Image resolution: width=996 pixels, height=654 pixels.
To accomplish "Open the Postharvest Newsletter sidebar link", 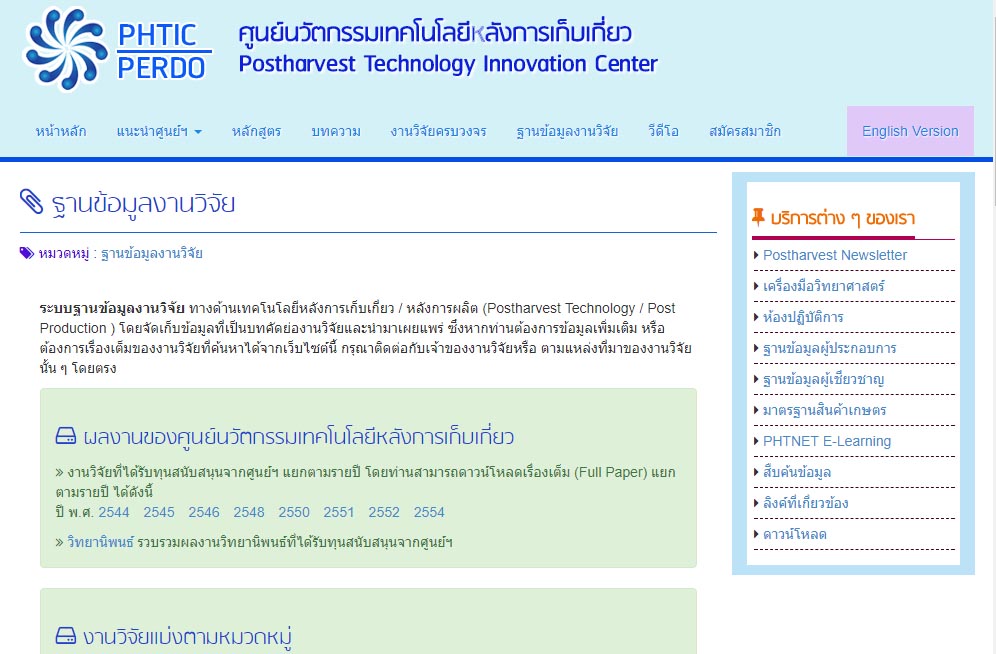I will tap(834, 255).
